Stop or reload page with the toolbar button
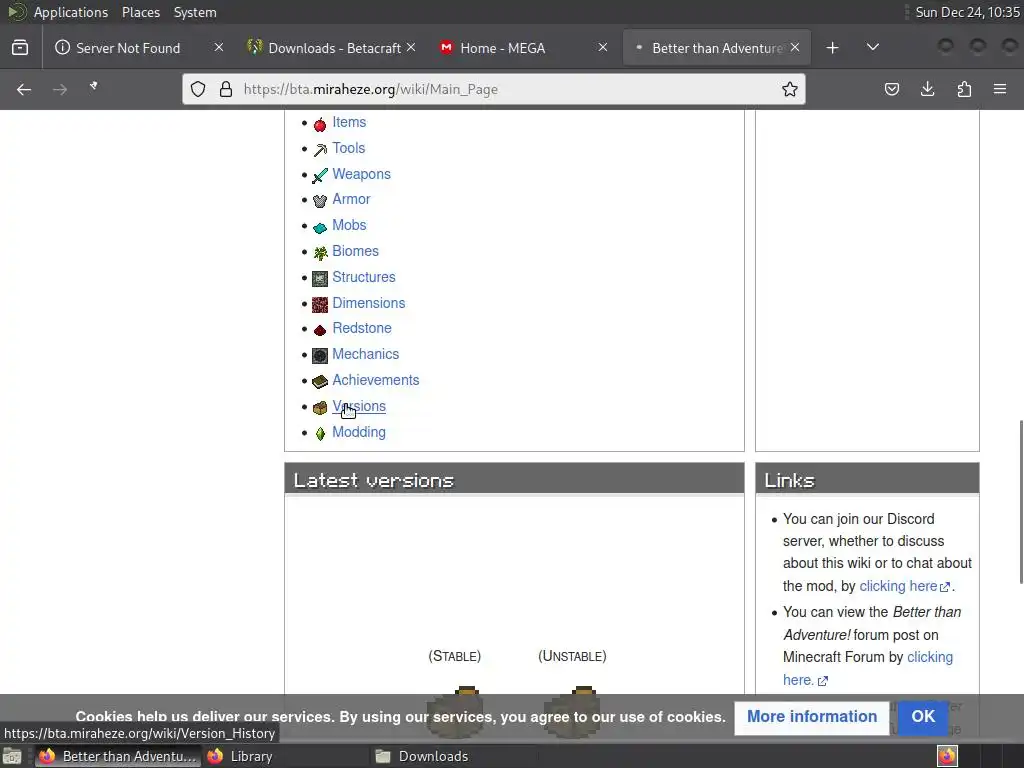Image resolution: width=1024 pixels, height=768 pixels. [94, 88]
